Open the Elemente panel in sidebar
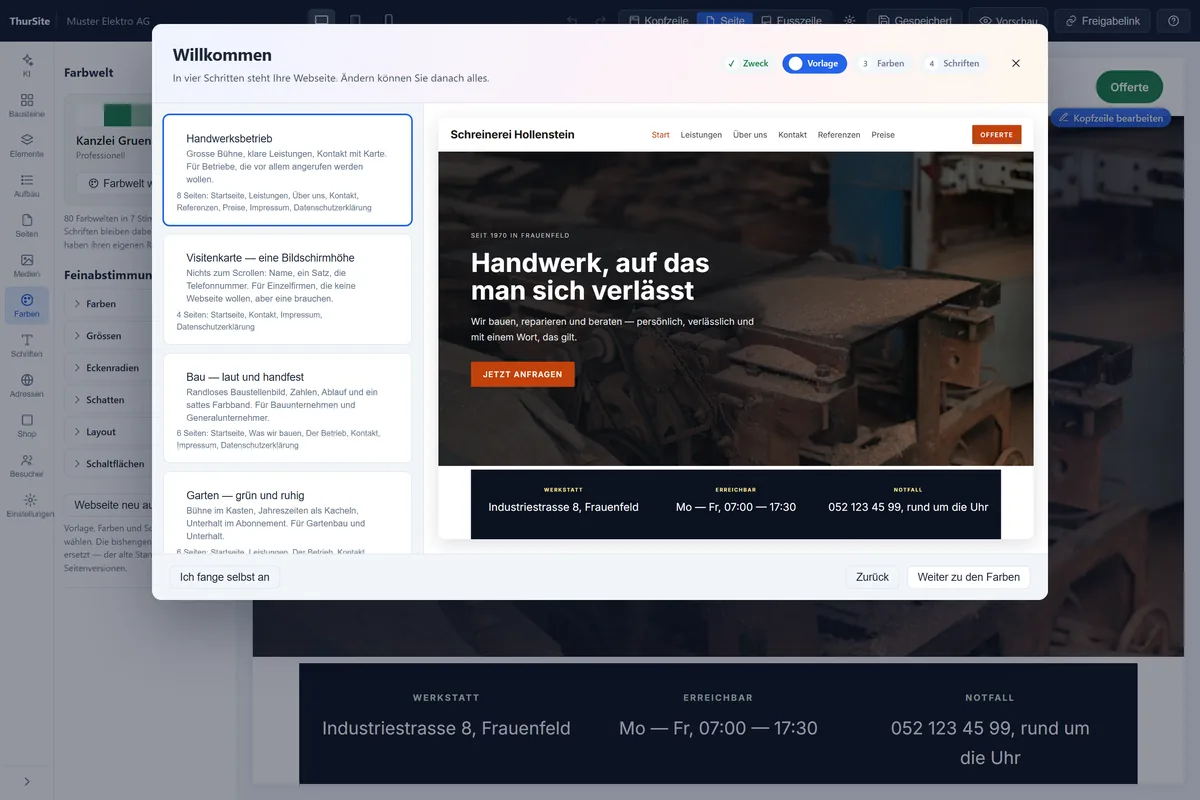Screen dimensions: 1200x800 pyautogui.click(x=27, y=146)
